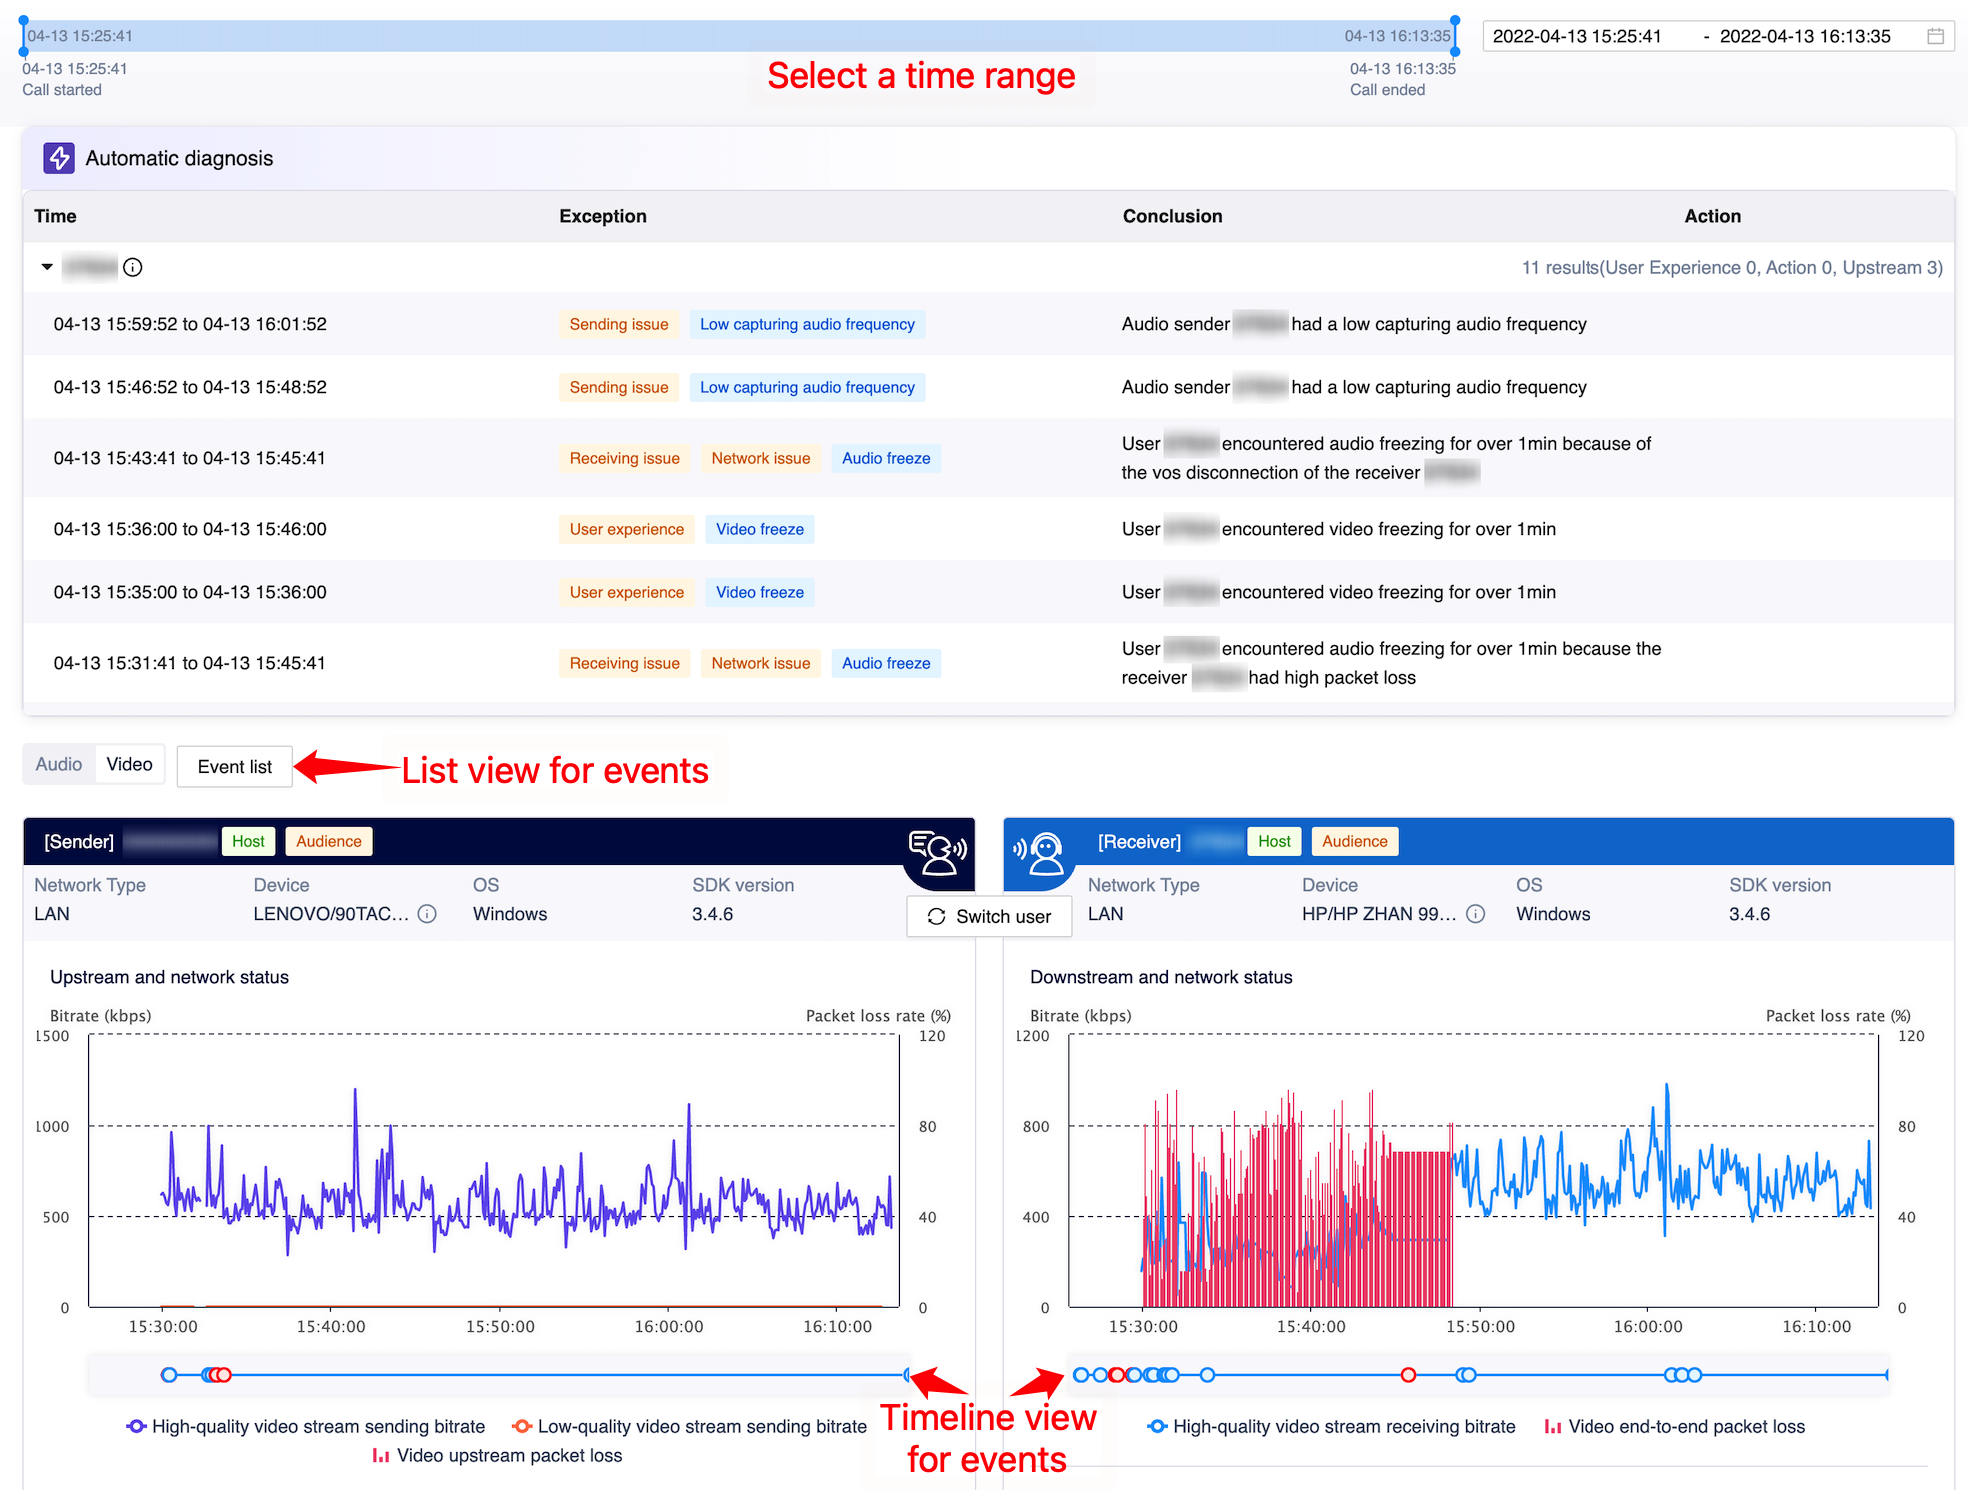1968x1490 pixels.
Task: Toggle Video end-to-end packet loss legend
Action: (x=1674, y=1426)
